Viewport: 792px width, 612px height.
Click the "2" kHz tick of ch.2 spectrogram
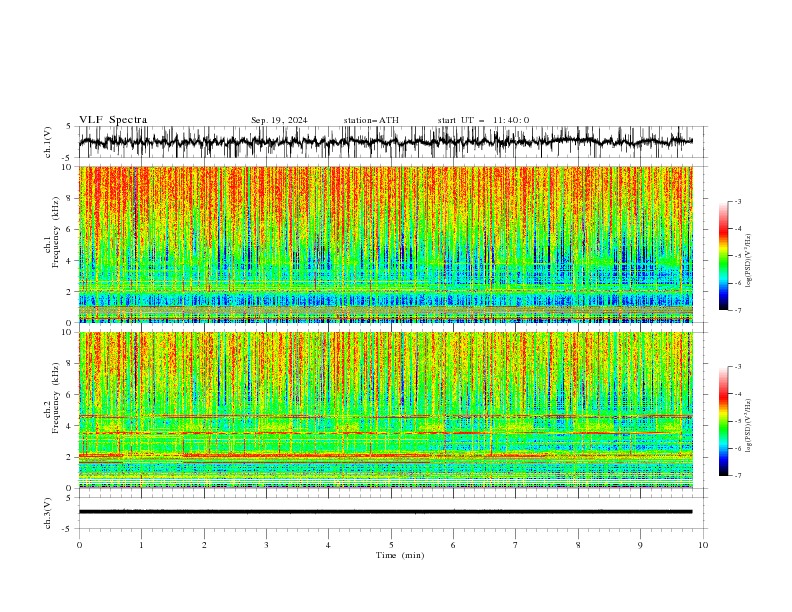pos(71,457)
